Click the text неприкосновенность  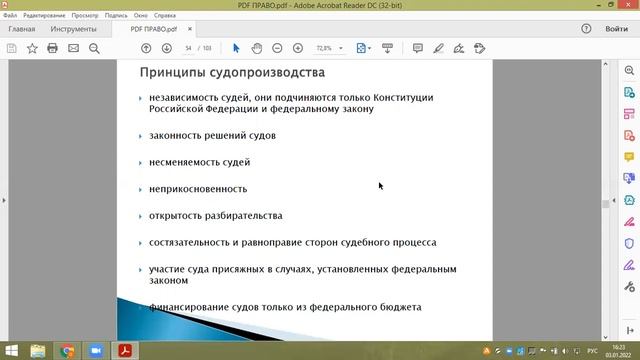pos(198,189)
